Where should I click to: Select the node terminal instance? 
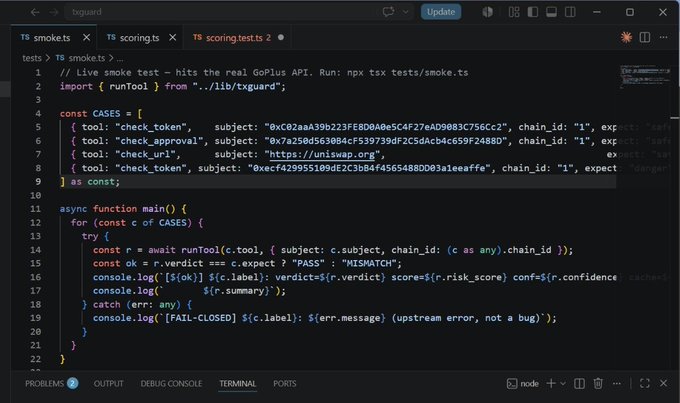point(523,383)
